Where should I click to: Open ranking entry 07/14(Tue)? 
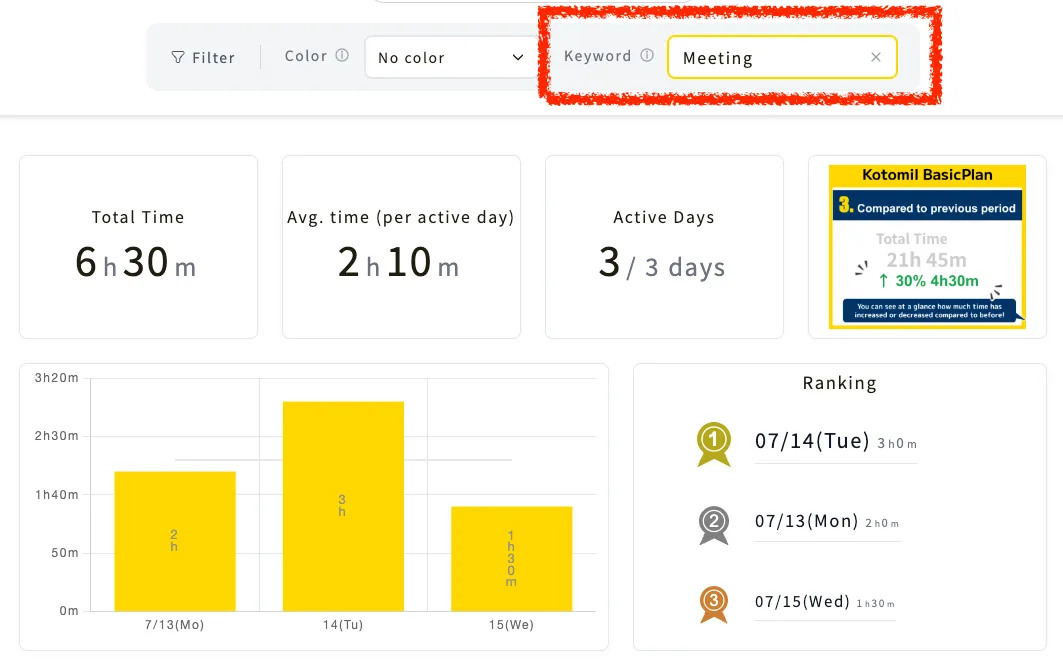(x=836, y=442)
